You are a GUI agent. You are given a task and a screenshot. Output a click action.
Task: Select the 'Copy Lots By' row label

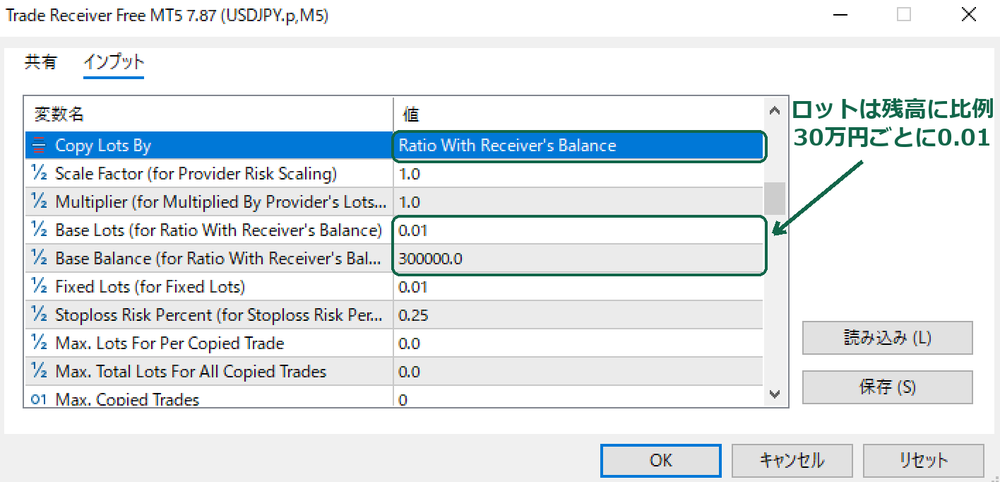pos(103,146)
